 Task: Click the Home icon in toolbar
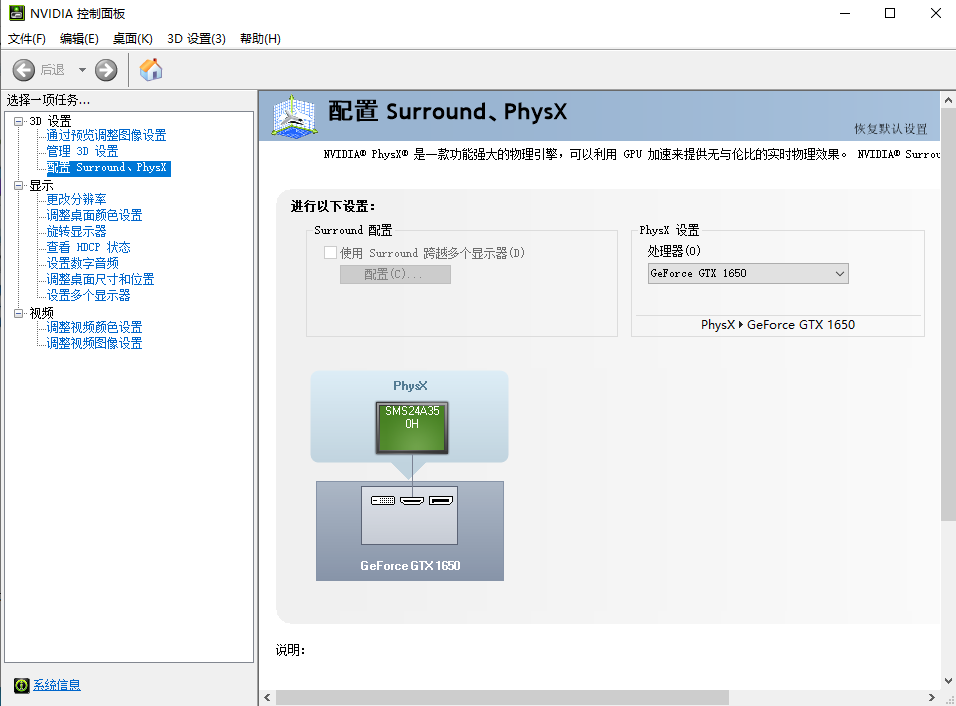[151, 70]
